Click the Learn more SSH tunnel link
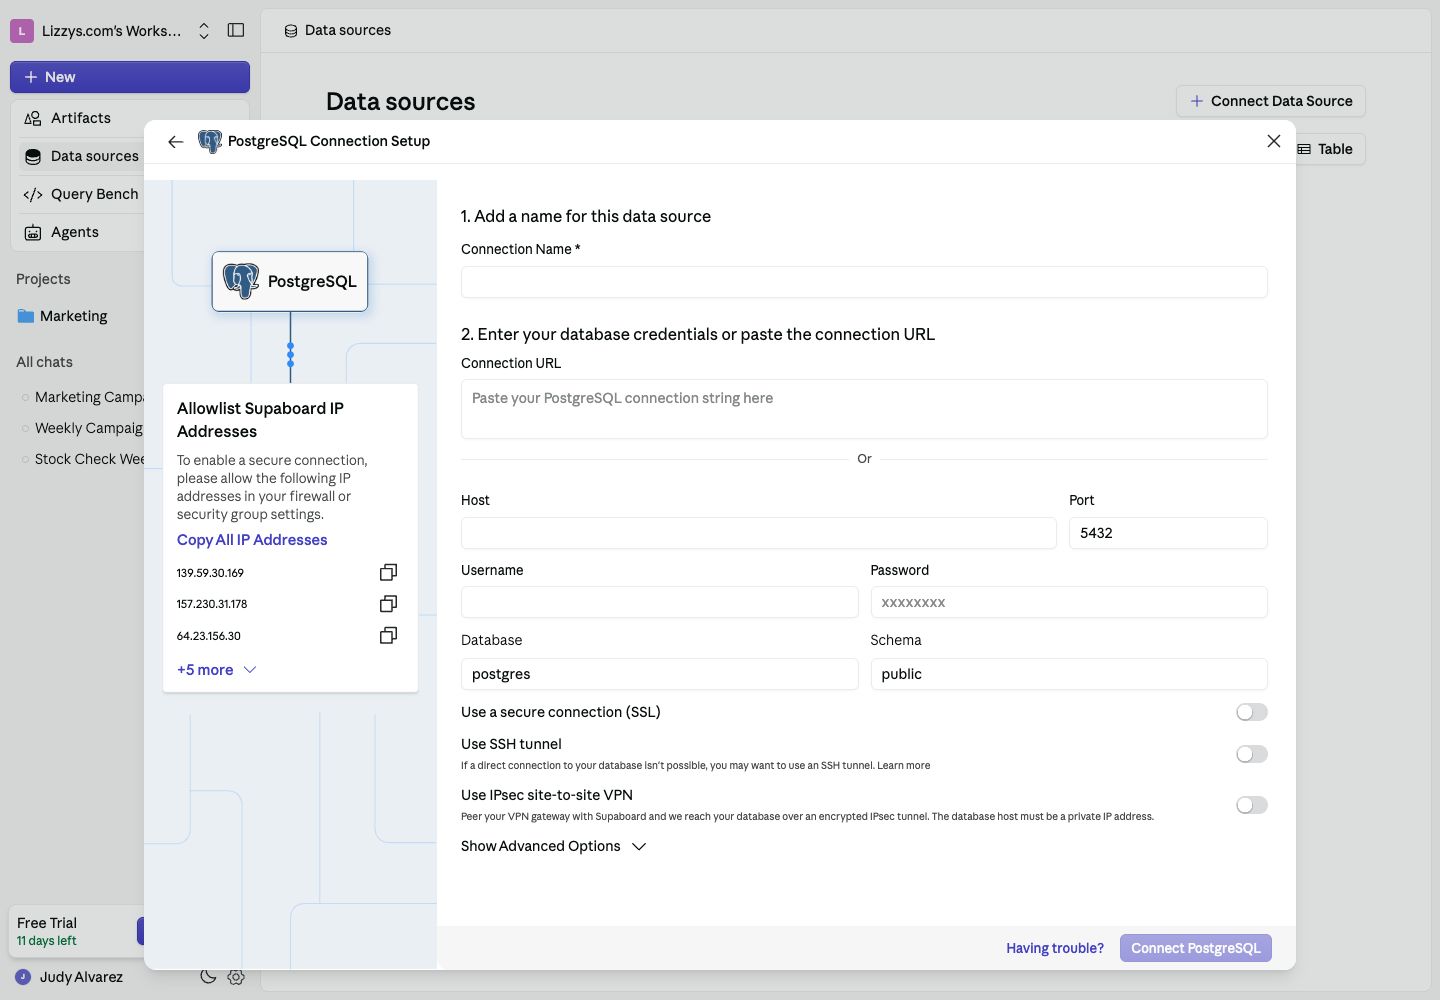This screenshot has height=1000, width=1440. coord(903,766)
